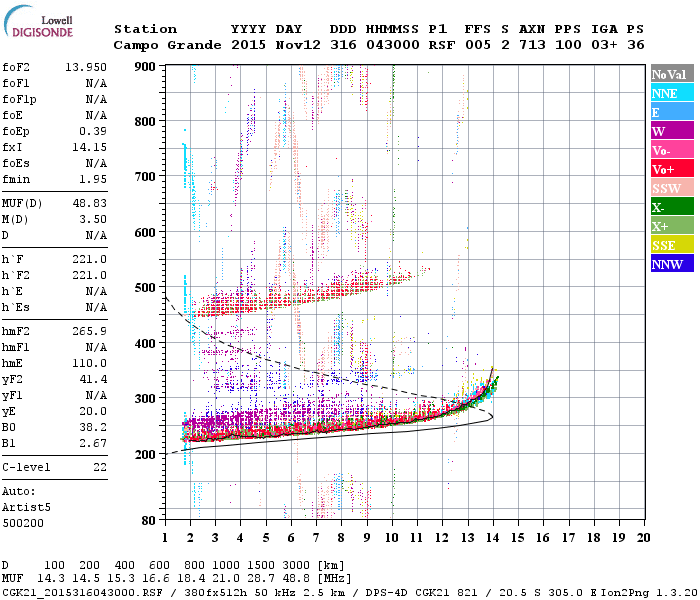This screenshot has width=700, height=600.
Task: Select the SSW salmon legend swatch
Action: point(672,188)
